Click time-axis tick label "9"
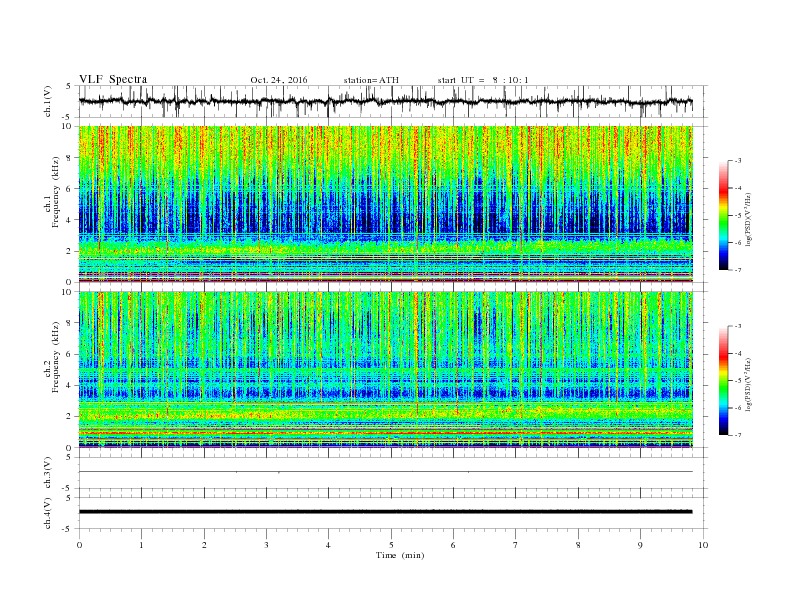The height and width of the screenshot is (612, 792). 640,545
